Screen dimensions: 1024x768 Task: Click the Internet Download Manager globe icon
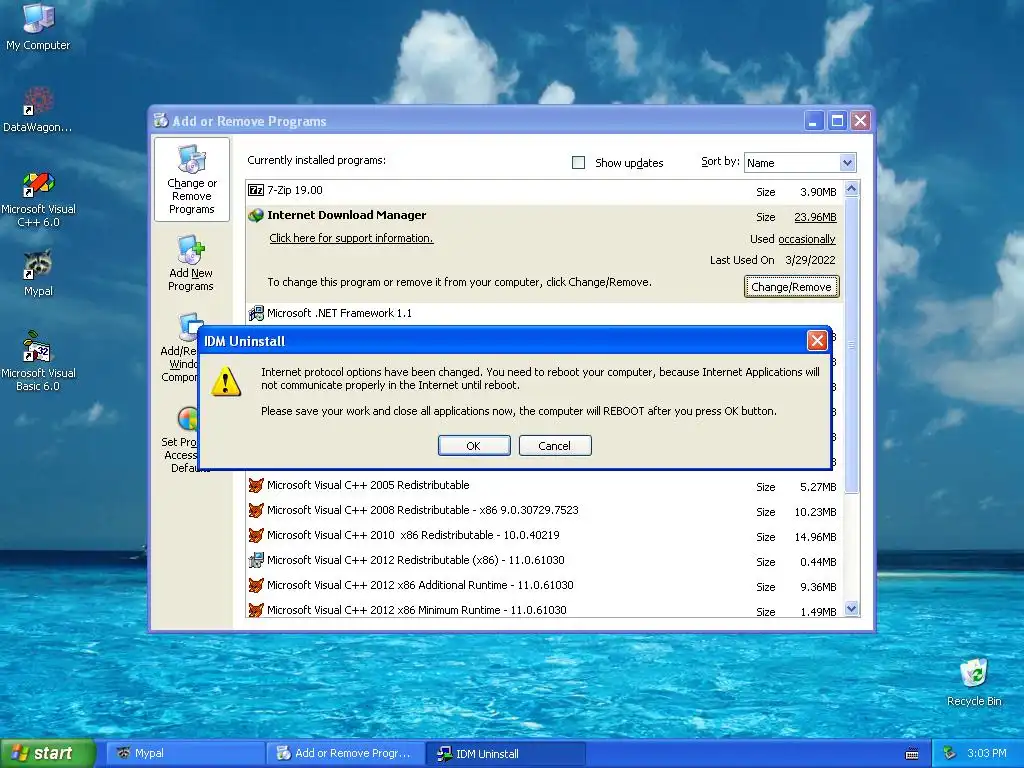[256, 216]
